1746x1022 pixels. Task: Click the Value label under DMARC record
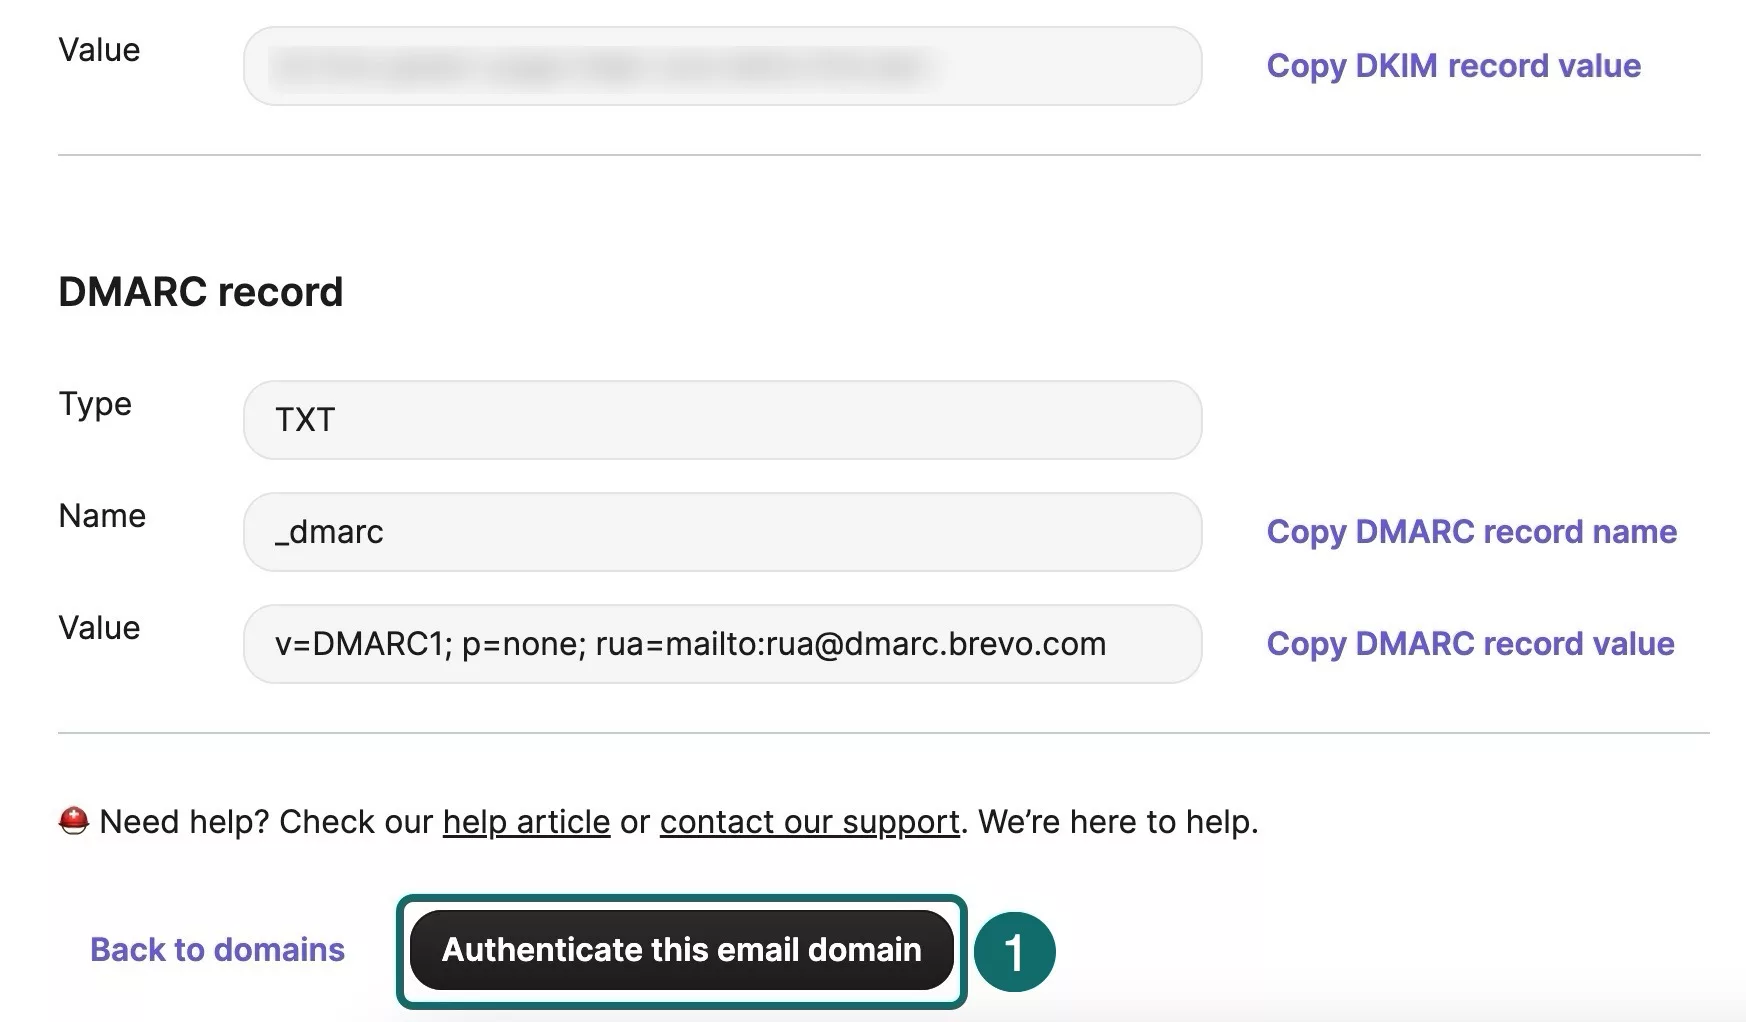pos(99,628)
